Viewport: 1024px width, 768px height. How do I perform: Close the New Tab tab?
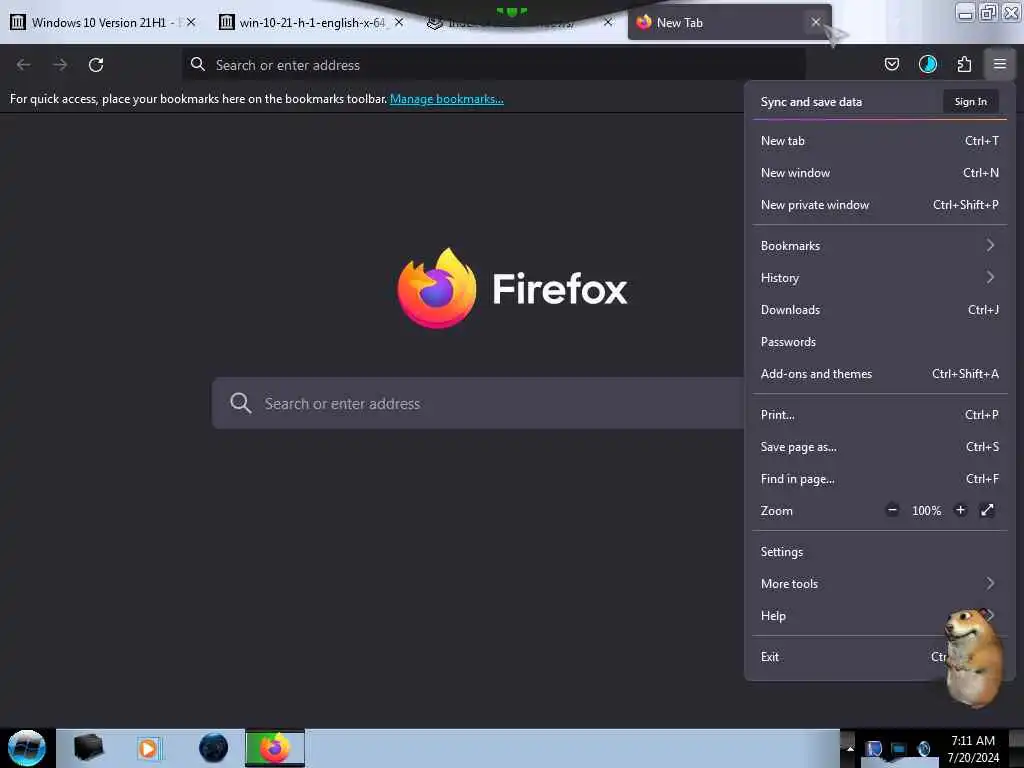[816, 22]
